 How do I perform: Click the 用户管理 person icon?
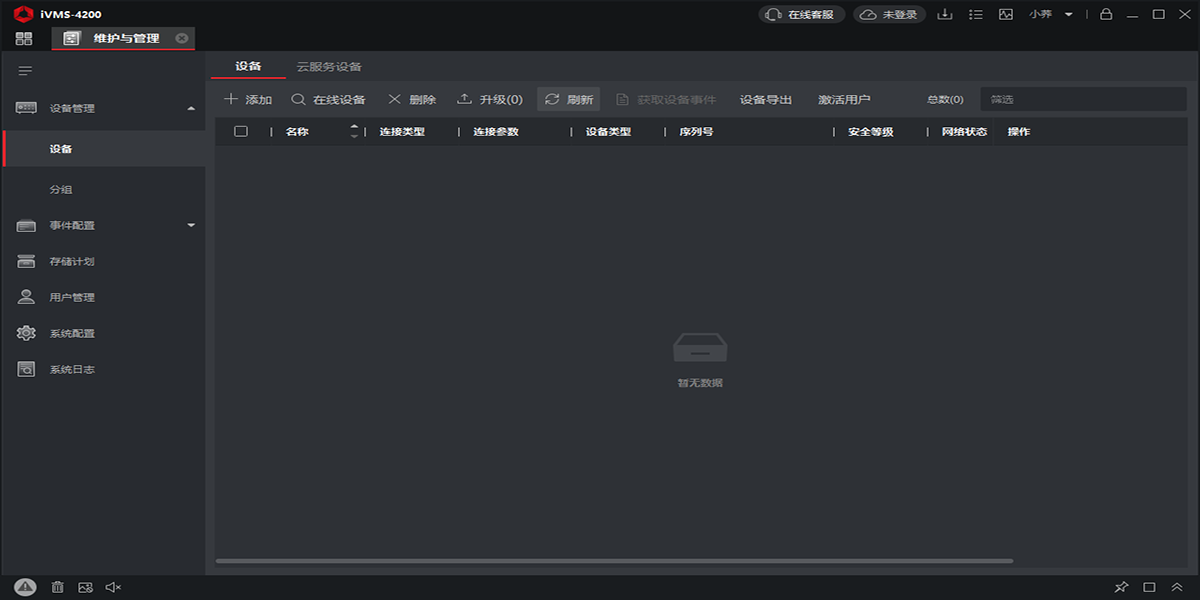click(26, 297)
